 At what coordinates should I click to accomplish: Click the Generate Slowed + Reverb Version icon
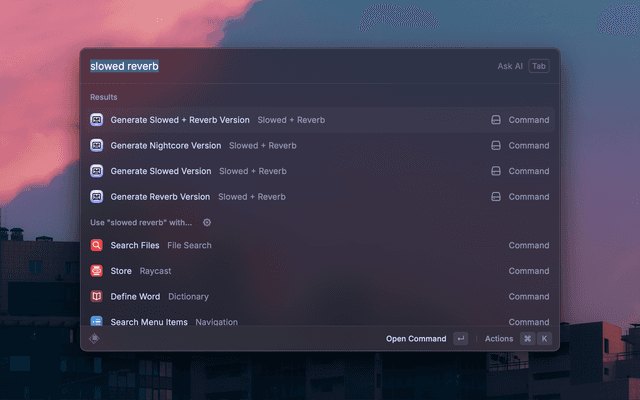97,120
